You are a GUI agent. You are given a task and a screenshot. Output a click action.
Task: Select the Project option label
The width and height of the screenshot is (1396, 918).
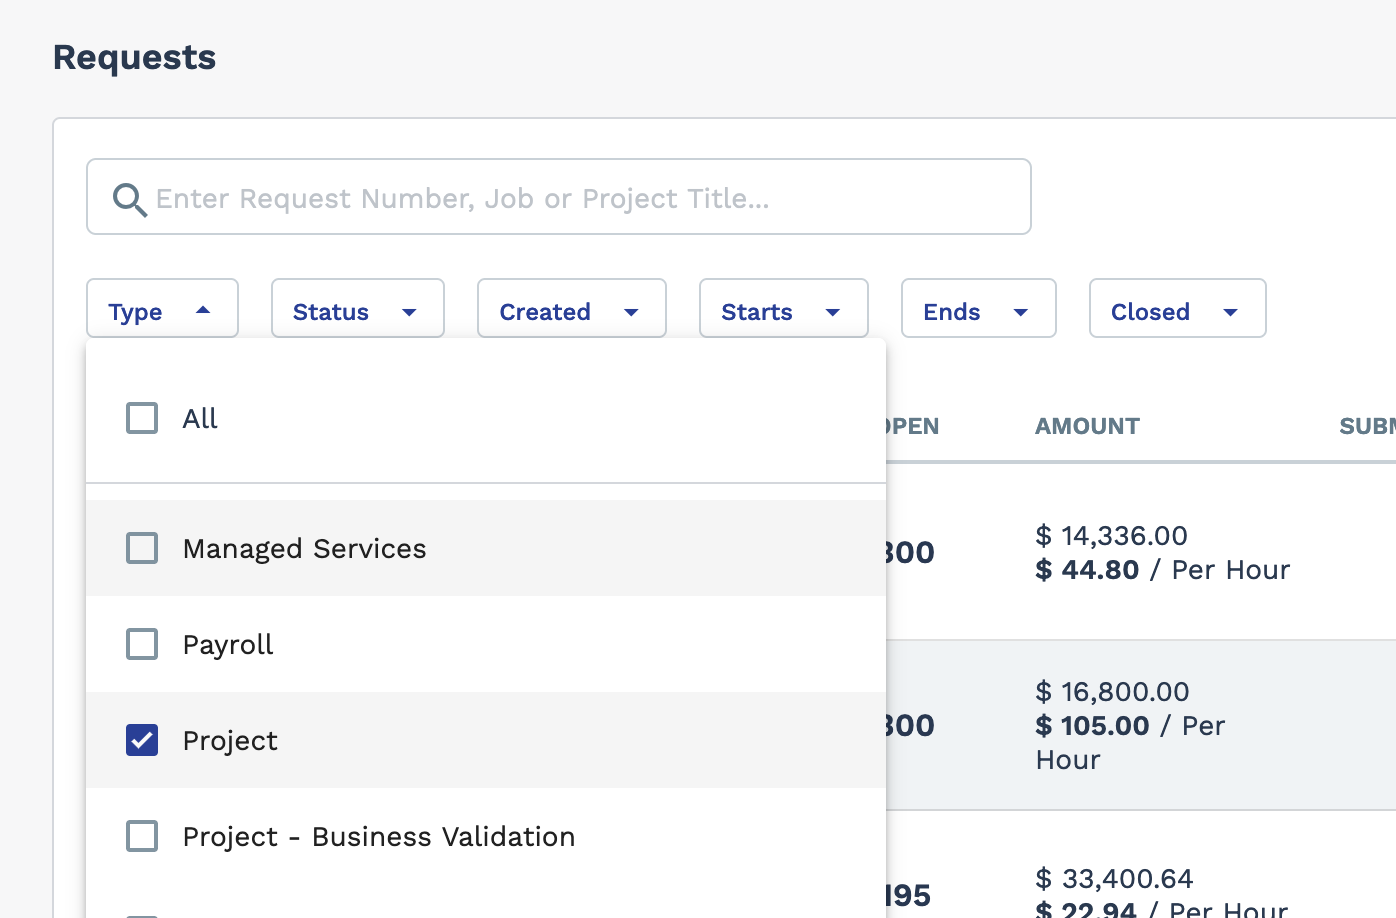230,741
